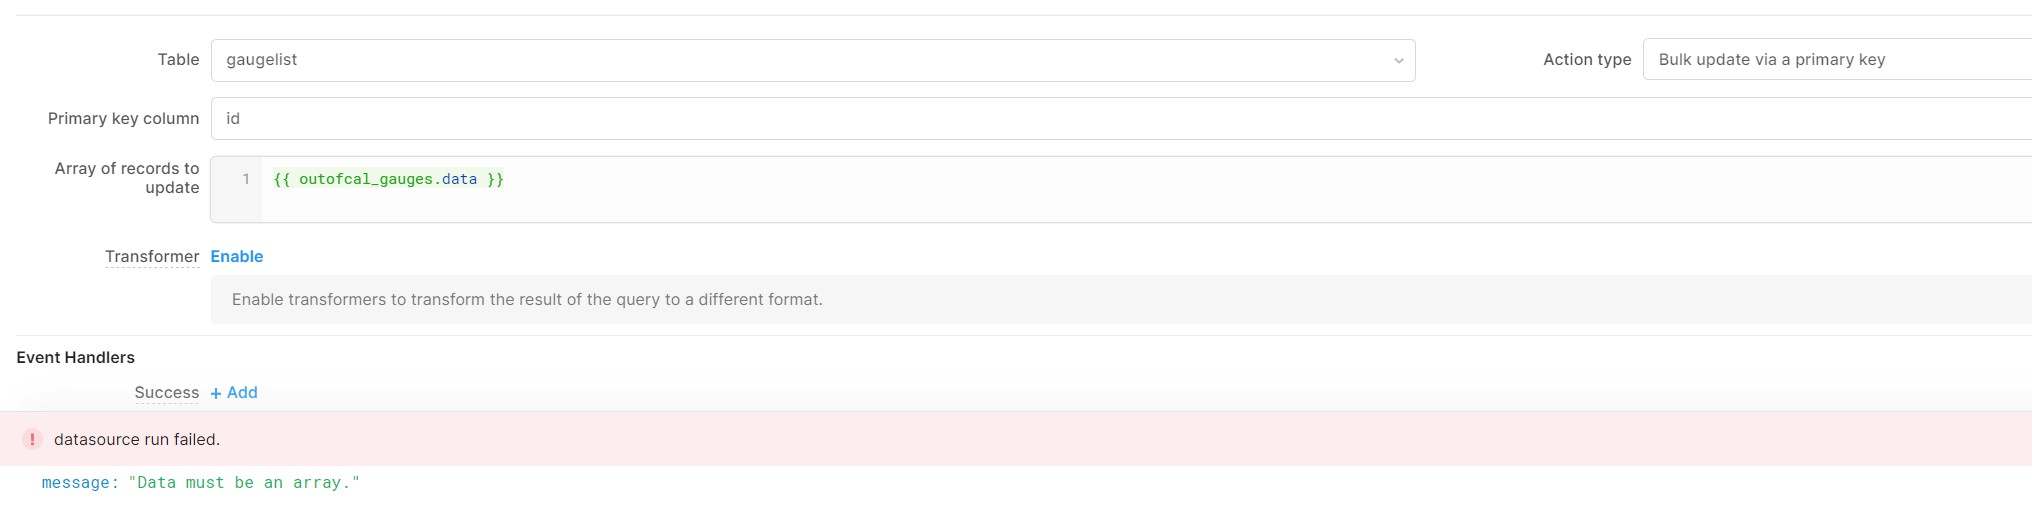Click the chevron arrow in the Table field

(1398, 61)
